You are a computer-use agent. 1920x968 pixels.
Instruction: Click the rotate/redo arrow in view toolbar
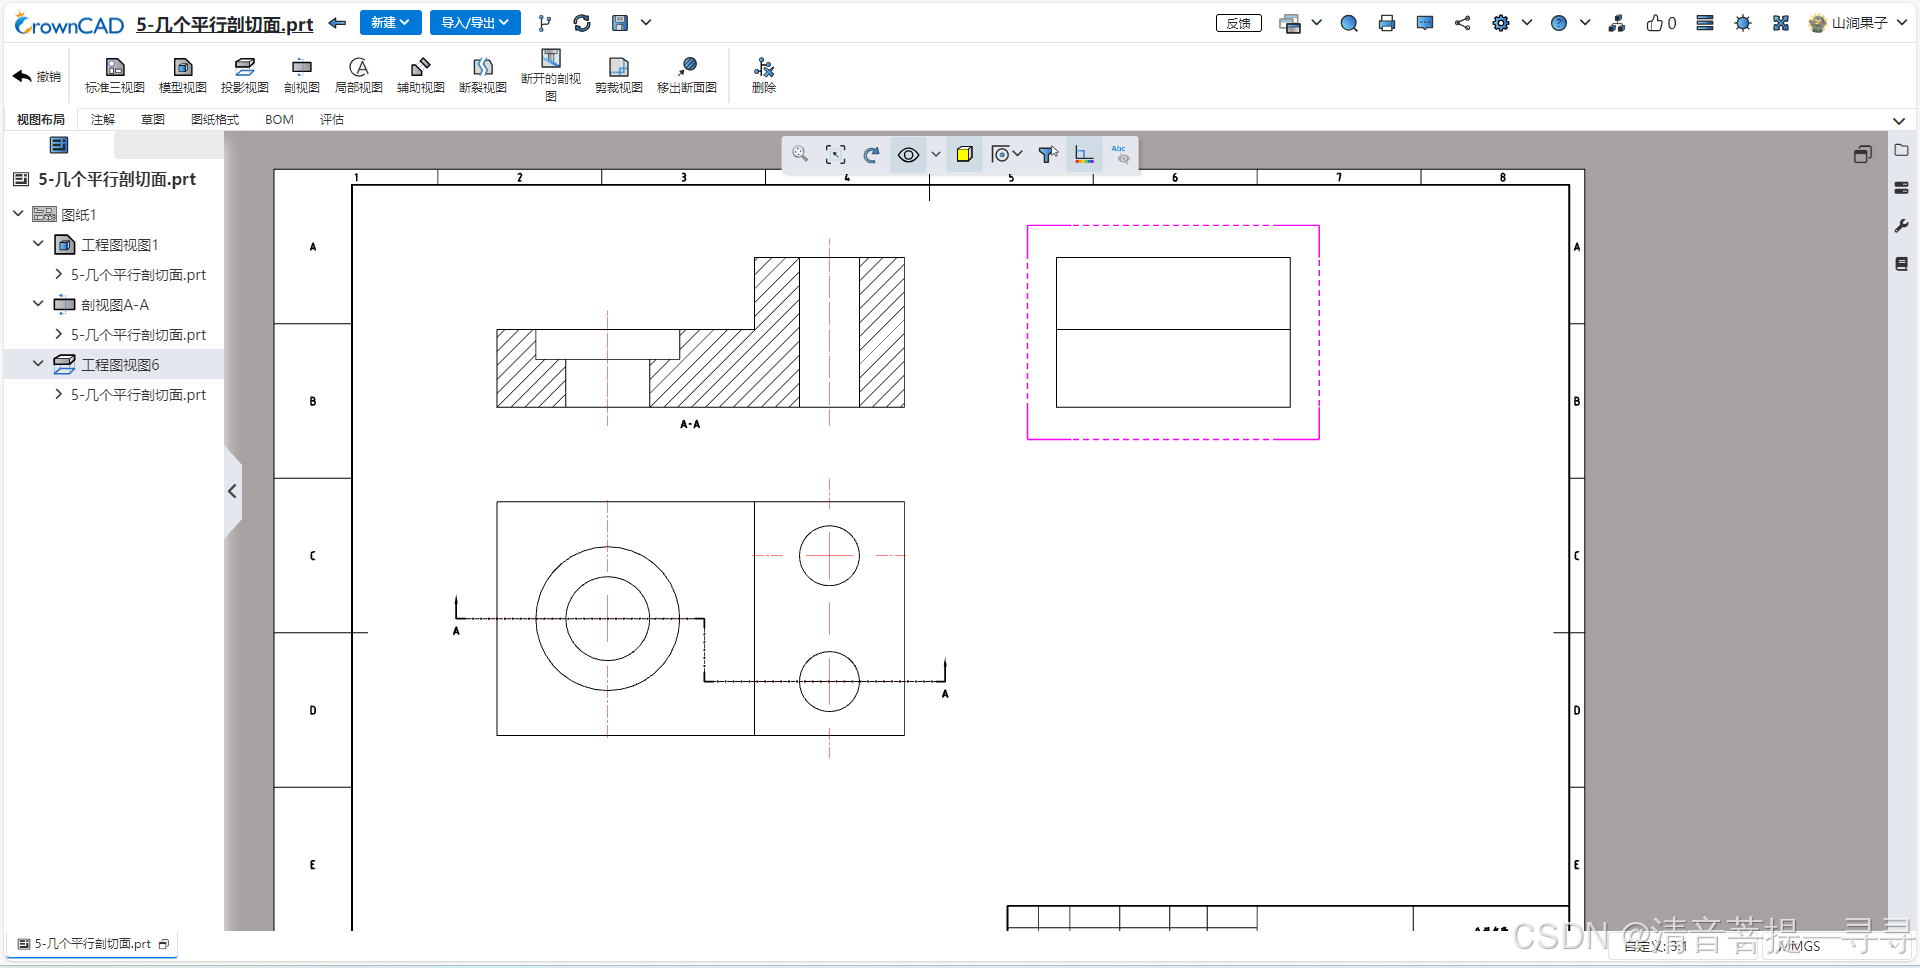(872, 154)
